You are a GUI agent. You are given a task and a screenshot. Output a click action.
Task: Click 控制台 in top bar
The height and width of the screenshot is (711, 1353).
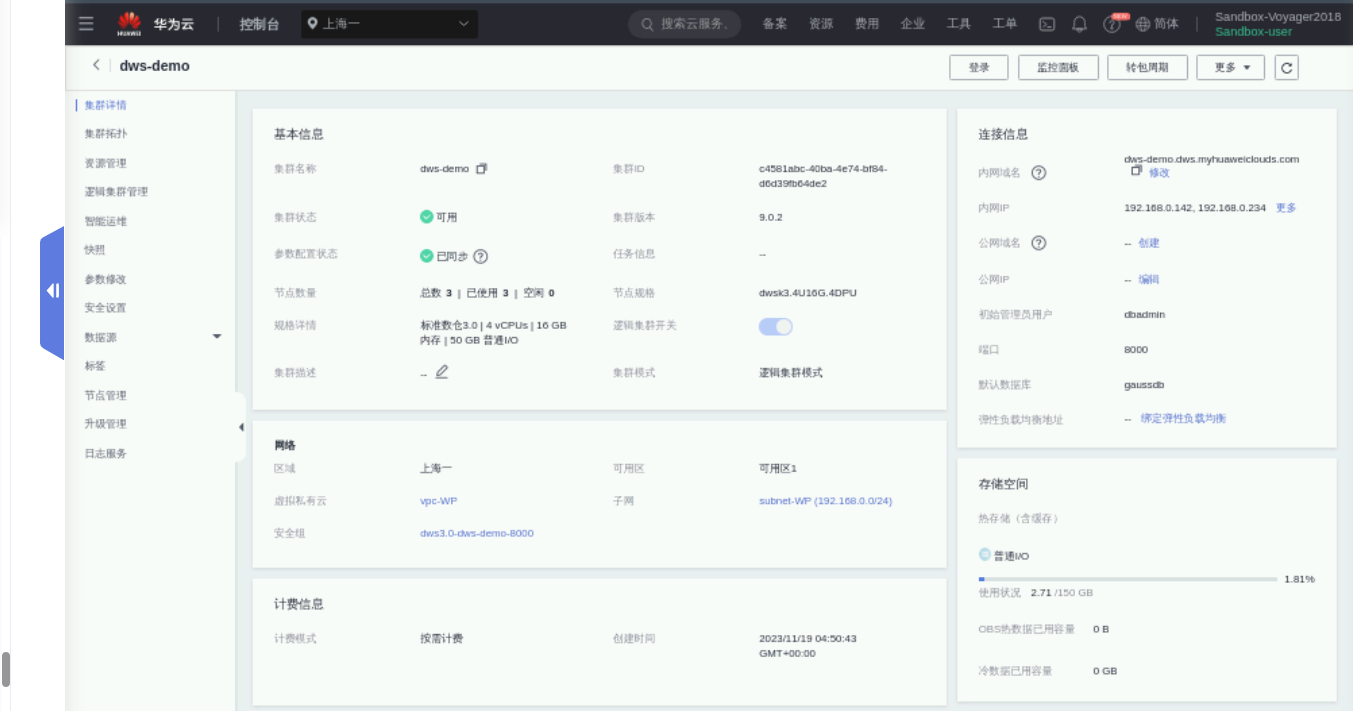(259, 24)
